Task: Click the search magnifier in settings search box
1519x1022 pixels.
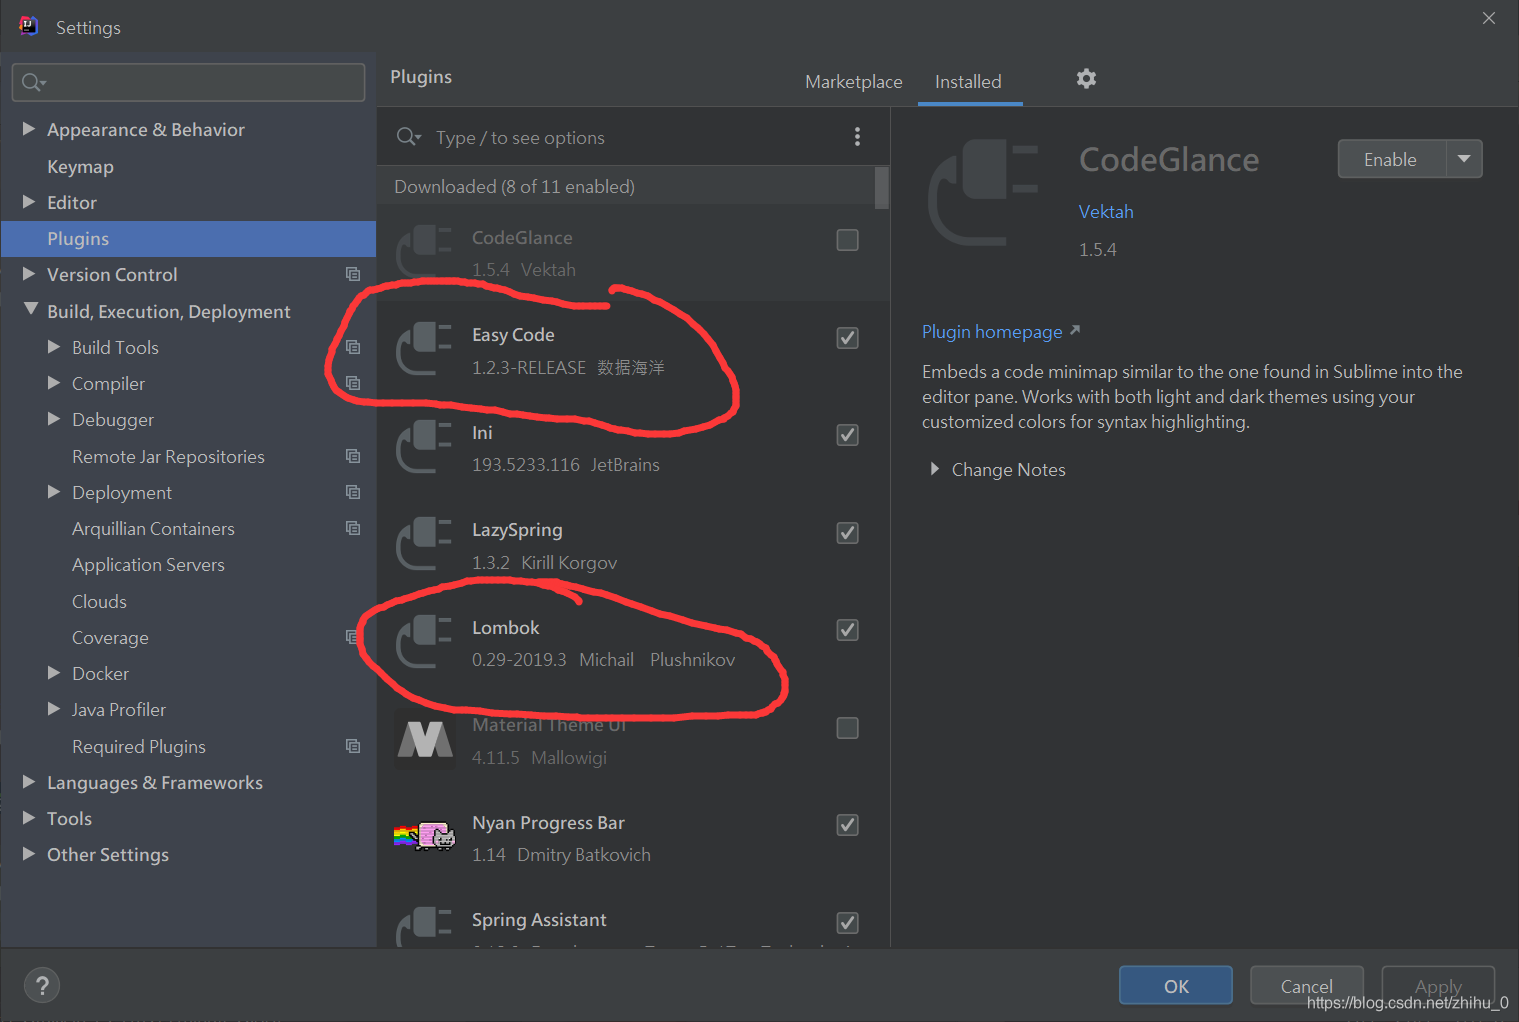Action: (x=33, y=82)
